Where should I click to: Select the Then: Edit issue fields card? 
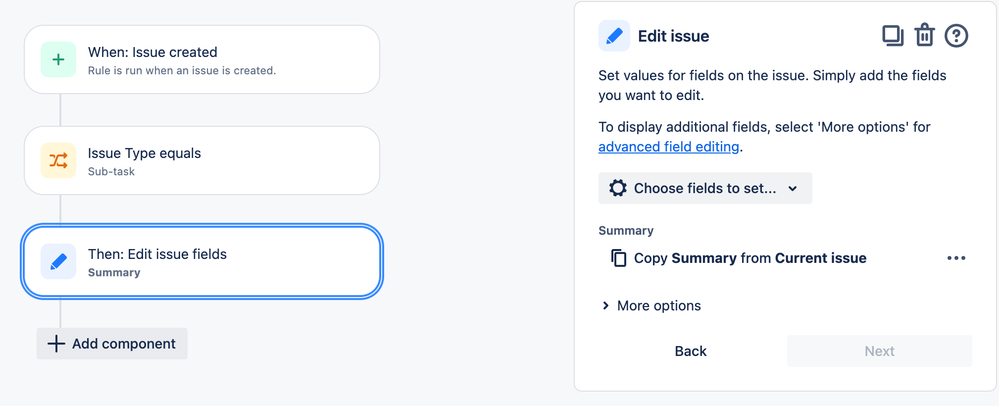202,261
